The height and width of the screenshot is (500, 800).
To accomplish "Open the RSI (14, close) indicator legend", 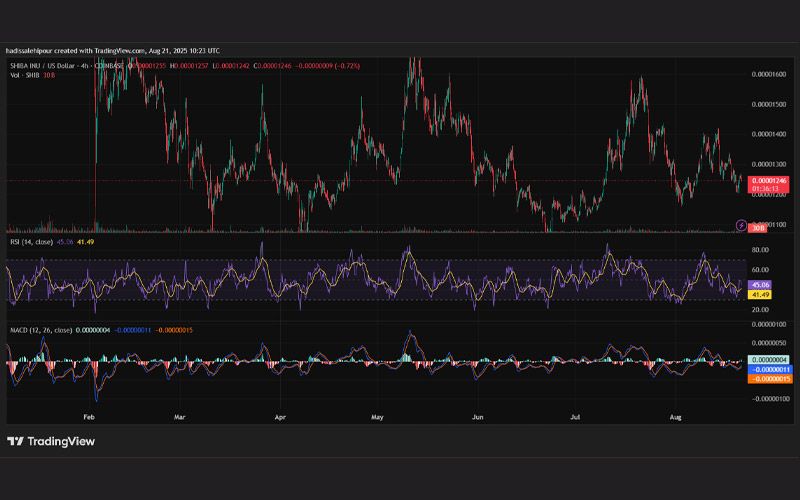I will click(32, 242).
